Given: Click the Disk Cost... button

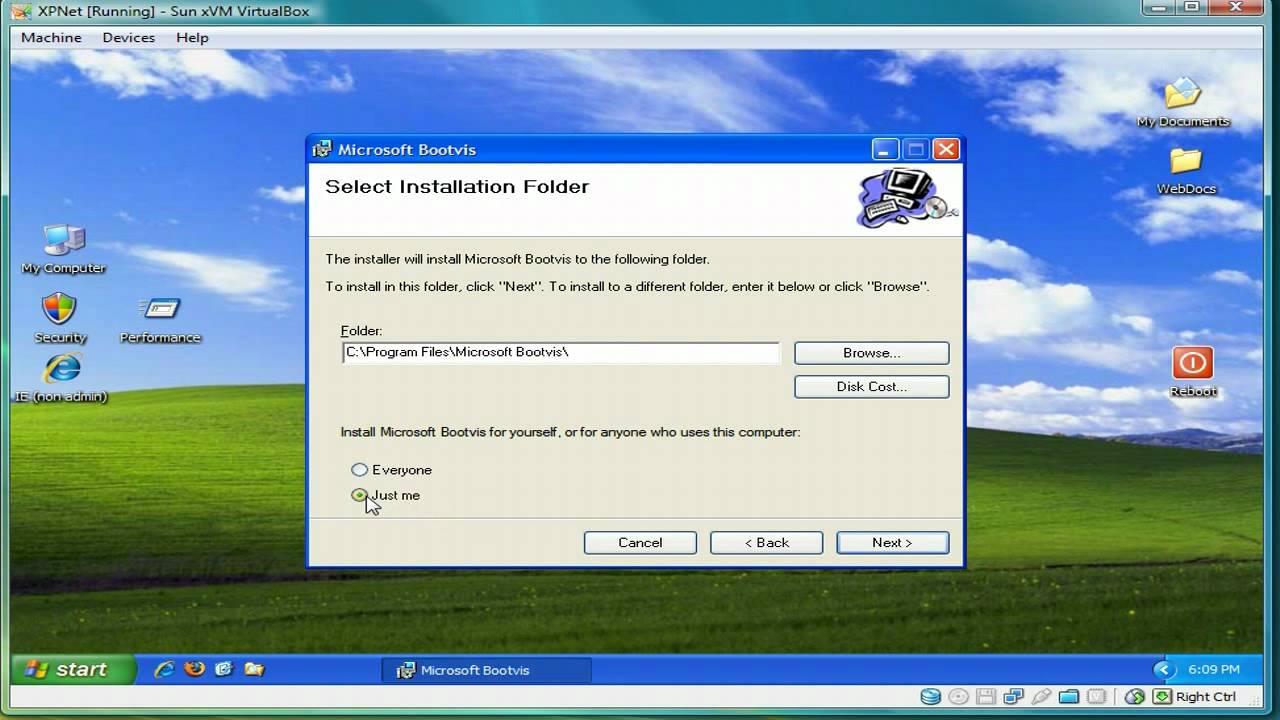Looking at the screenshot, I should 871,386.
